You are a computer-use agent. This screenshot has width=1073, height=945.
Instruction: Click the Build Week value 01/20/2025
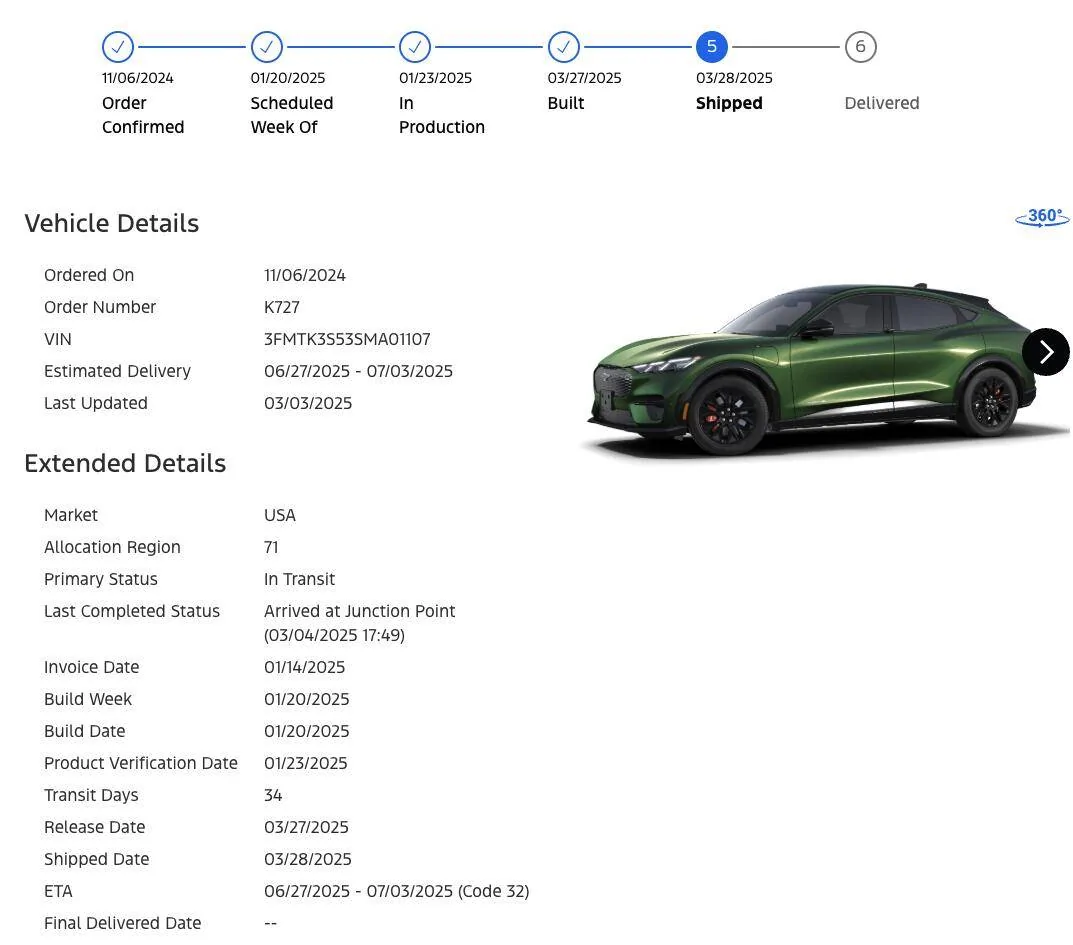[307, 699]
